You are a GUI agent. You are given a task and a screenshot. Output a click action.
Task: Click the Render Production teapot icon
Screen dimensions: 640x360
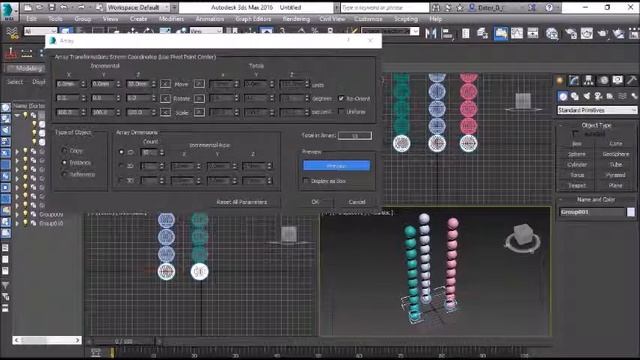coord(602,33)
